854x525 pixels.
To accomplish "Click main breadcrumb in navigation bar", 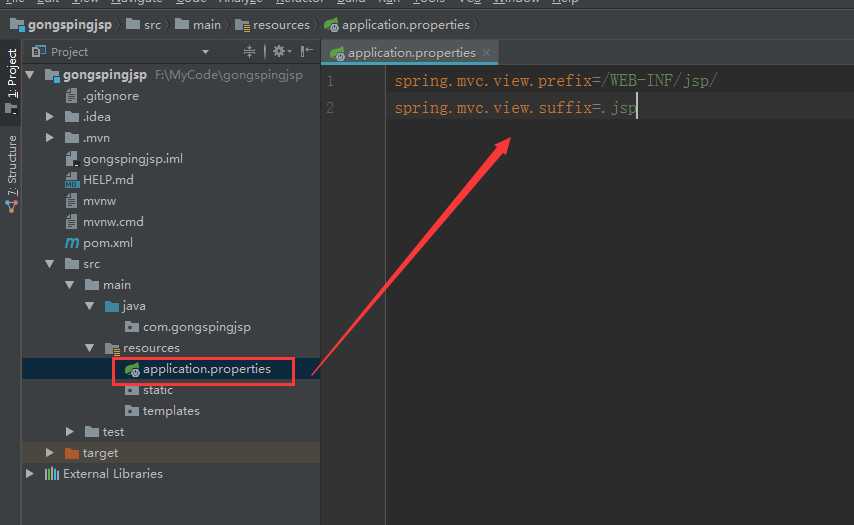I will click(x=198, y=25).
